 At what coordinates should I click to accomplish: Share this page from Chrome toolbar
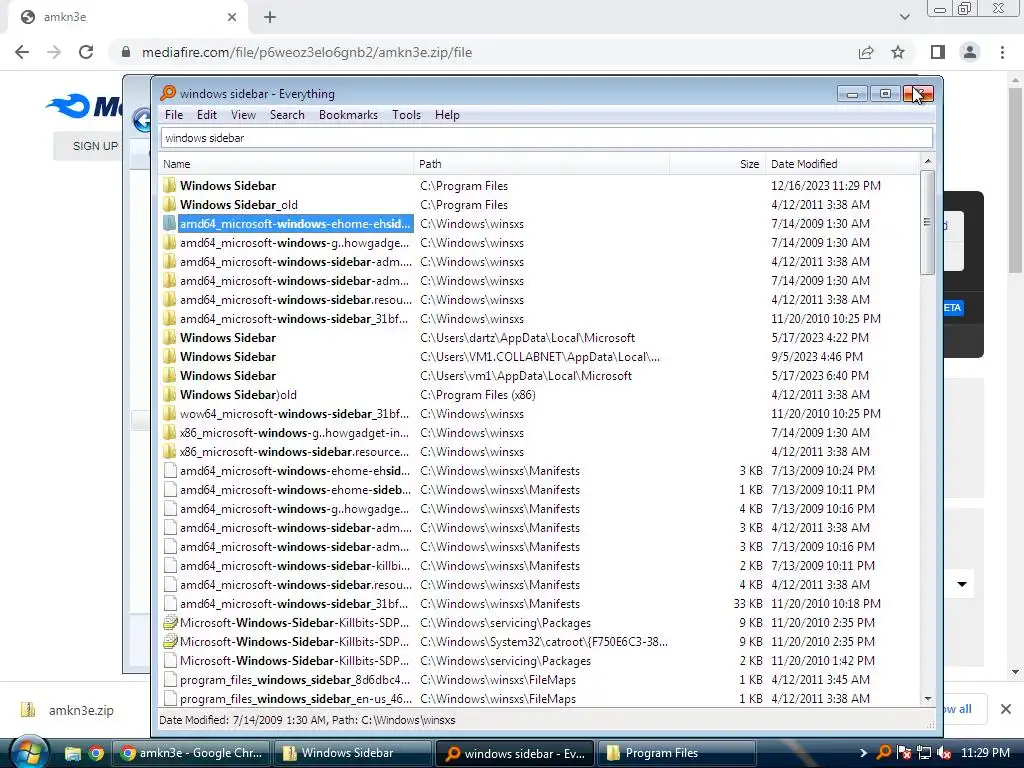coord(866,52)
